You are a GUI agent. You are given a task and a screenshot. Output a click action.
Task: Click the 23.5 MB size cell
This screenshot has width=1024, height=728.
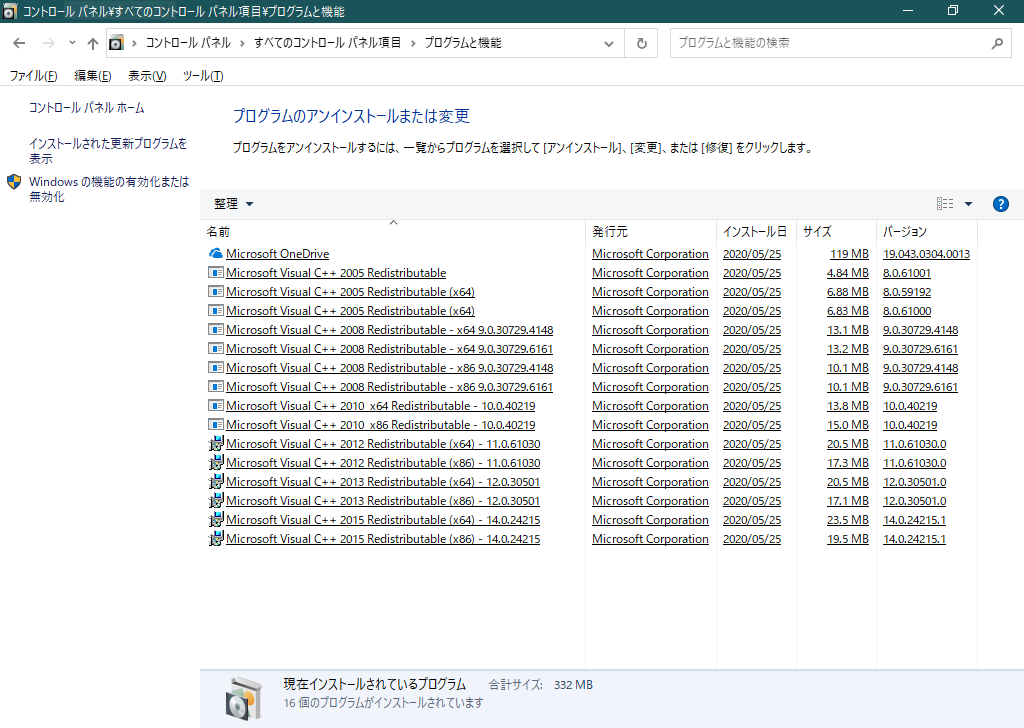click(848, 520)
